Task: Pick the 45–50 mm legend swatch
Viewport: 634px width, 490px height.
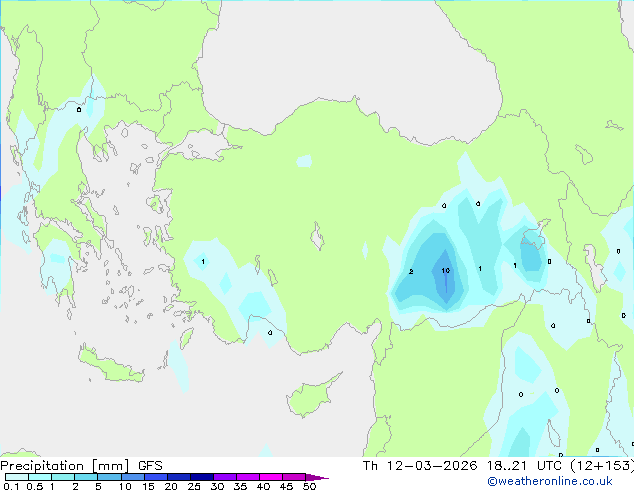Action: pyautogui.click(x=294, y=477)
